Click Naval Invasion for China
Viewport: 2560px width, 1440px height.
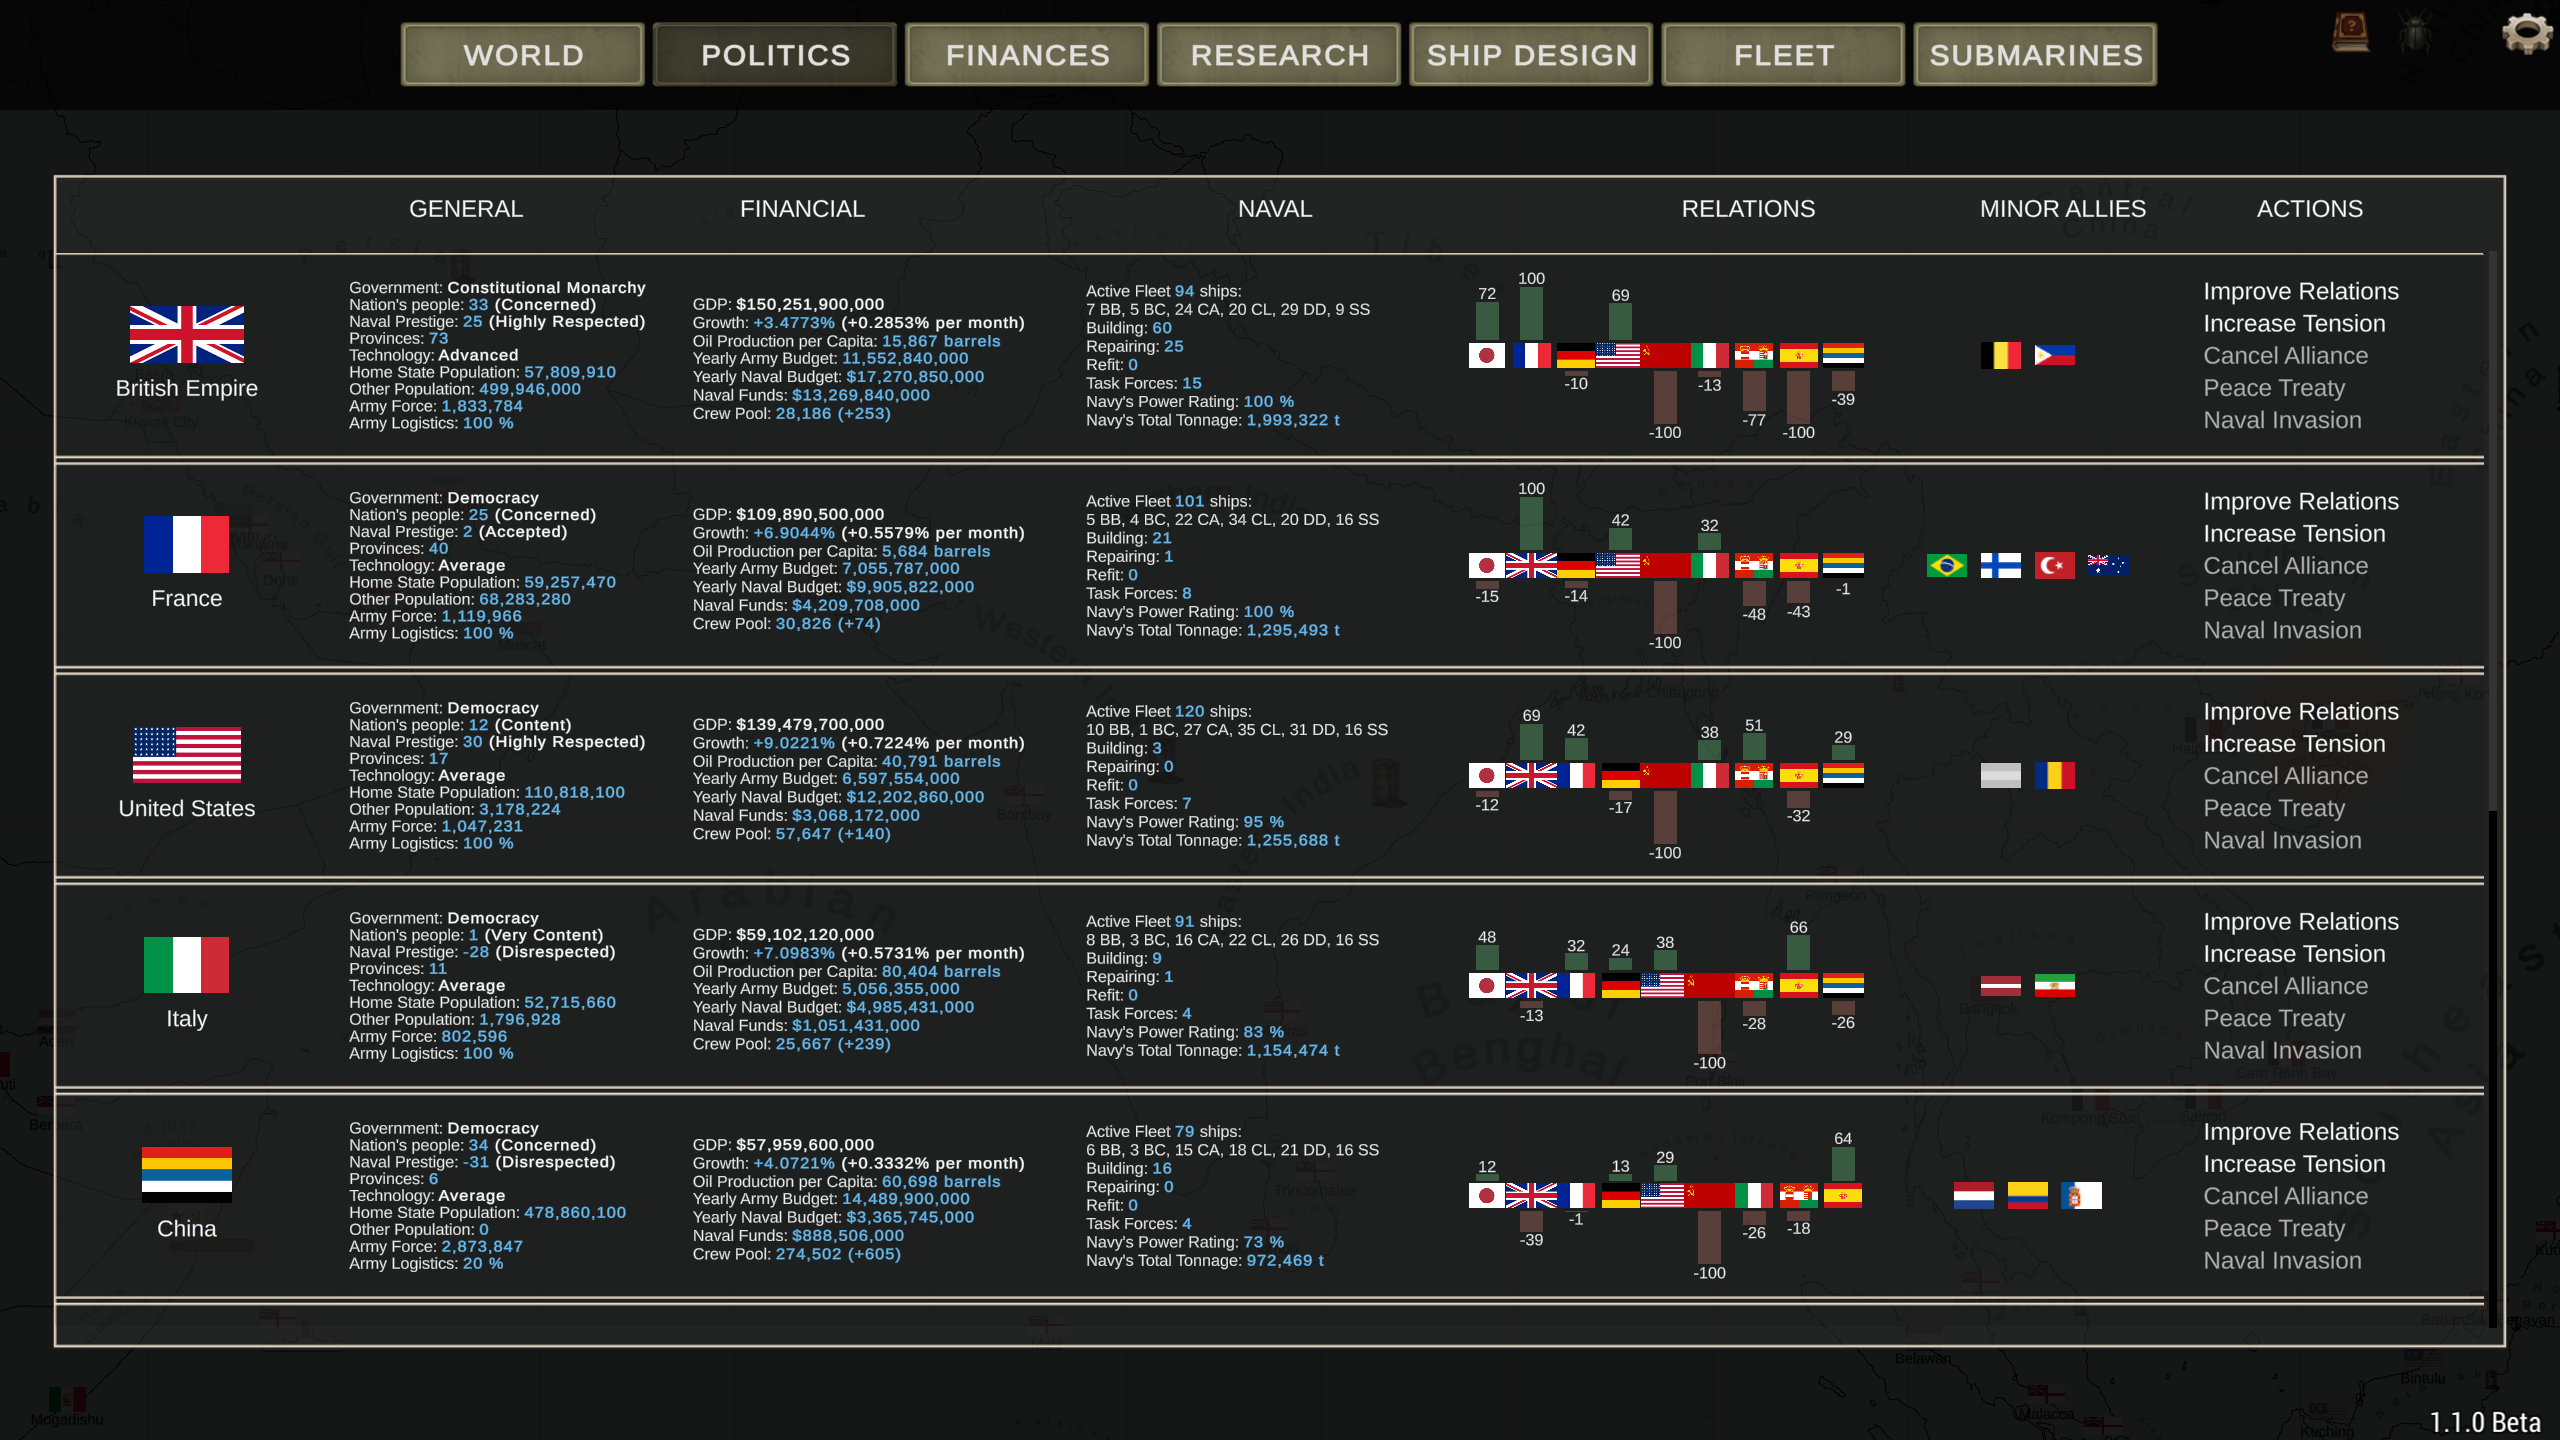(x=2282, y=1260)
